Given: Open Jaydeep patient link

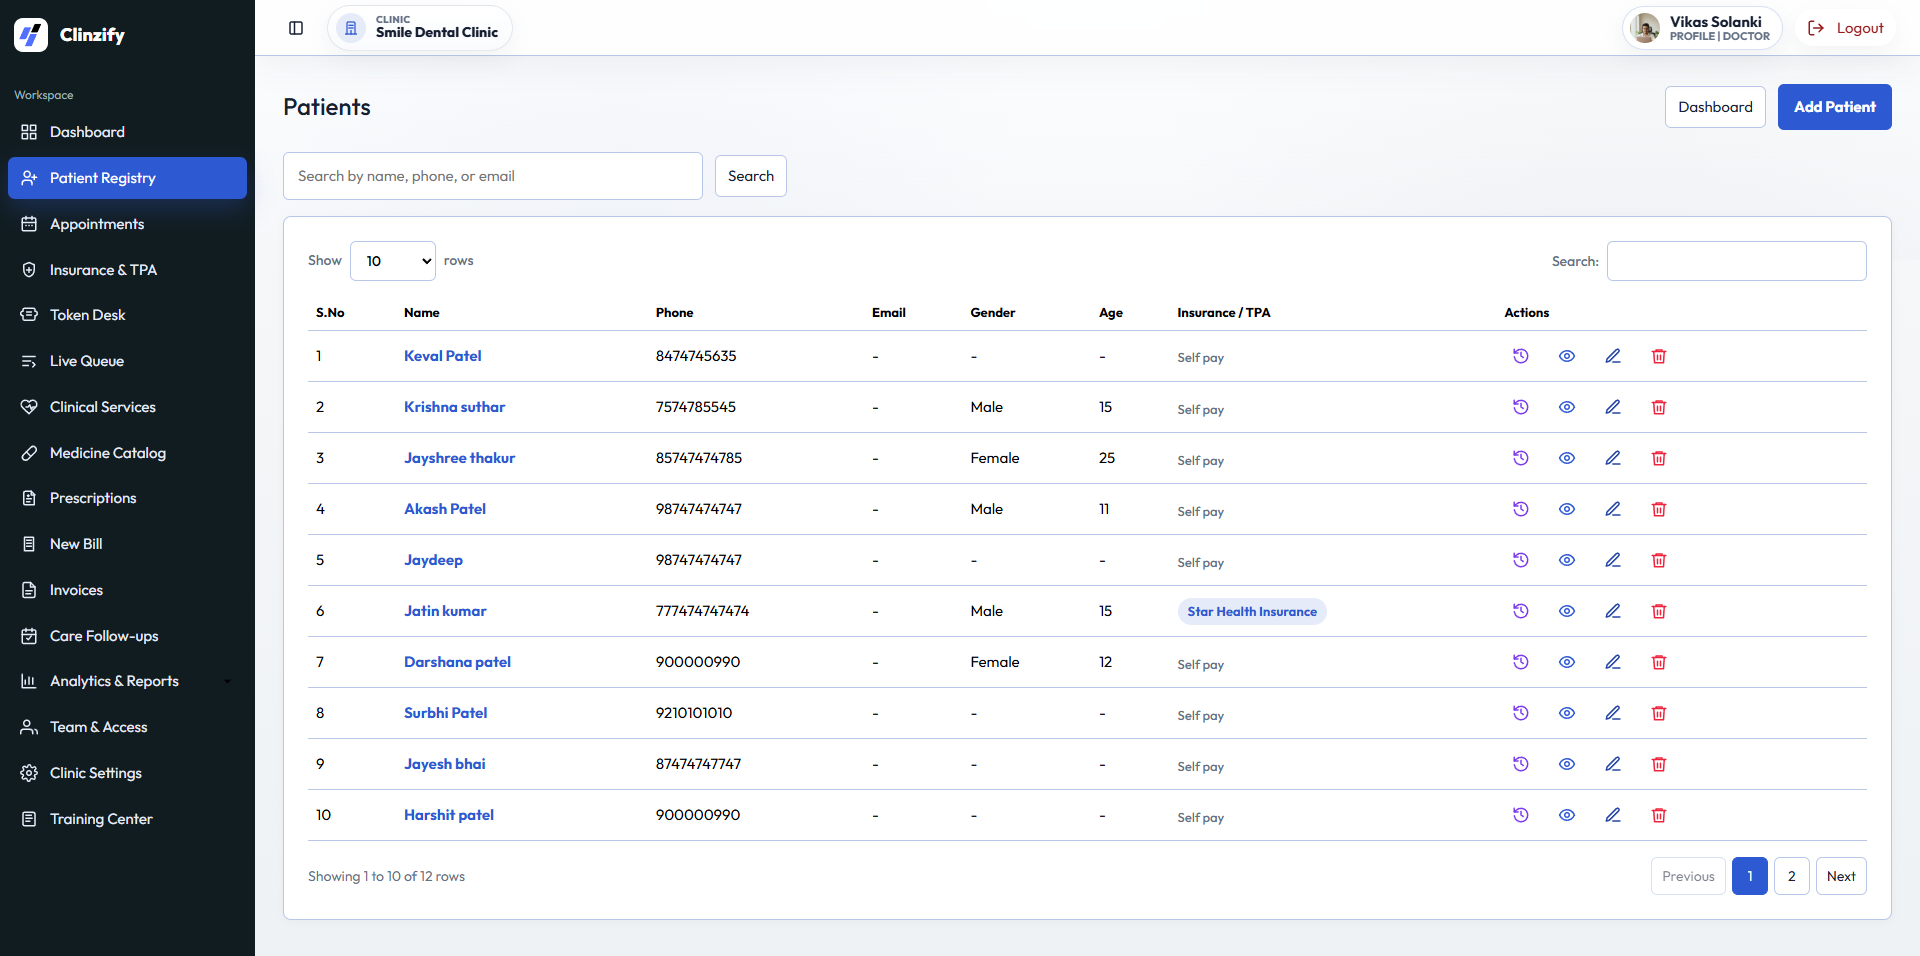Looking at the screenshot, I should 433,560.
